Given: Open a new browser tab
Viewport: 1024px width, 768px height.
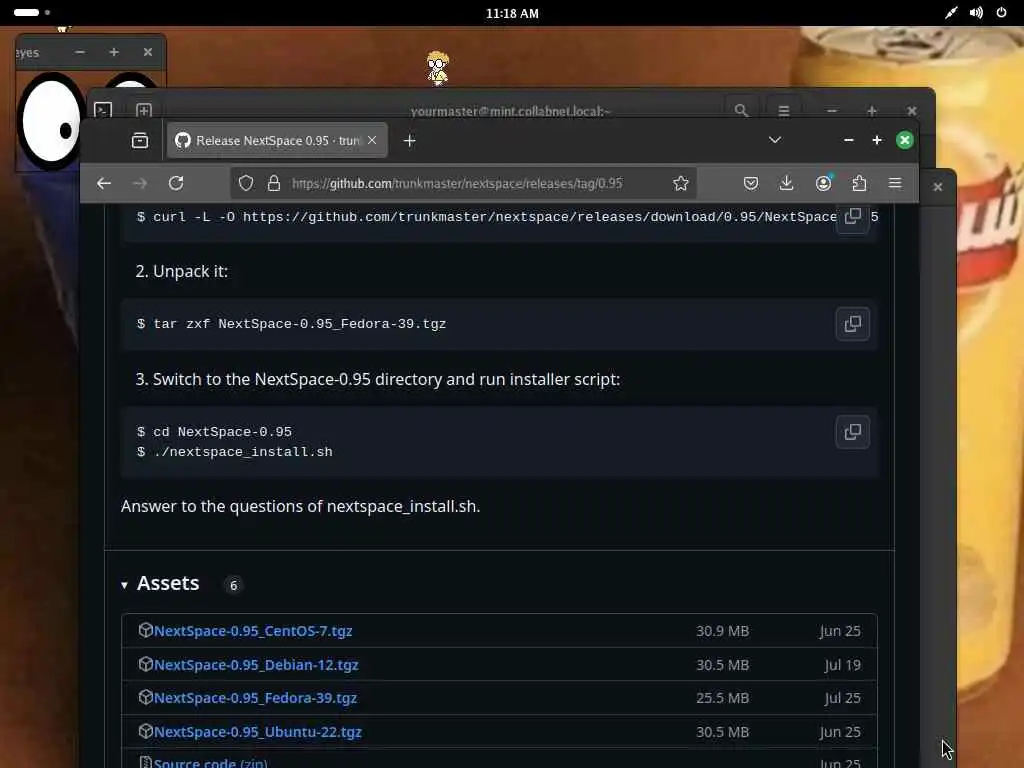Looking at the screenshot, I should 409,140.
